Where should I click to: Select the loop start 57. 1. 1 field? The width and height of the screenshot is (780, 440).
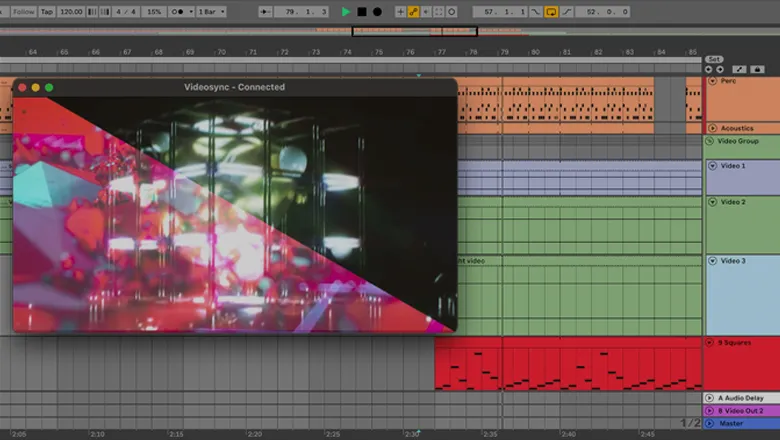click(x=499, y=11)
